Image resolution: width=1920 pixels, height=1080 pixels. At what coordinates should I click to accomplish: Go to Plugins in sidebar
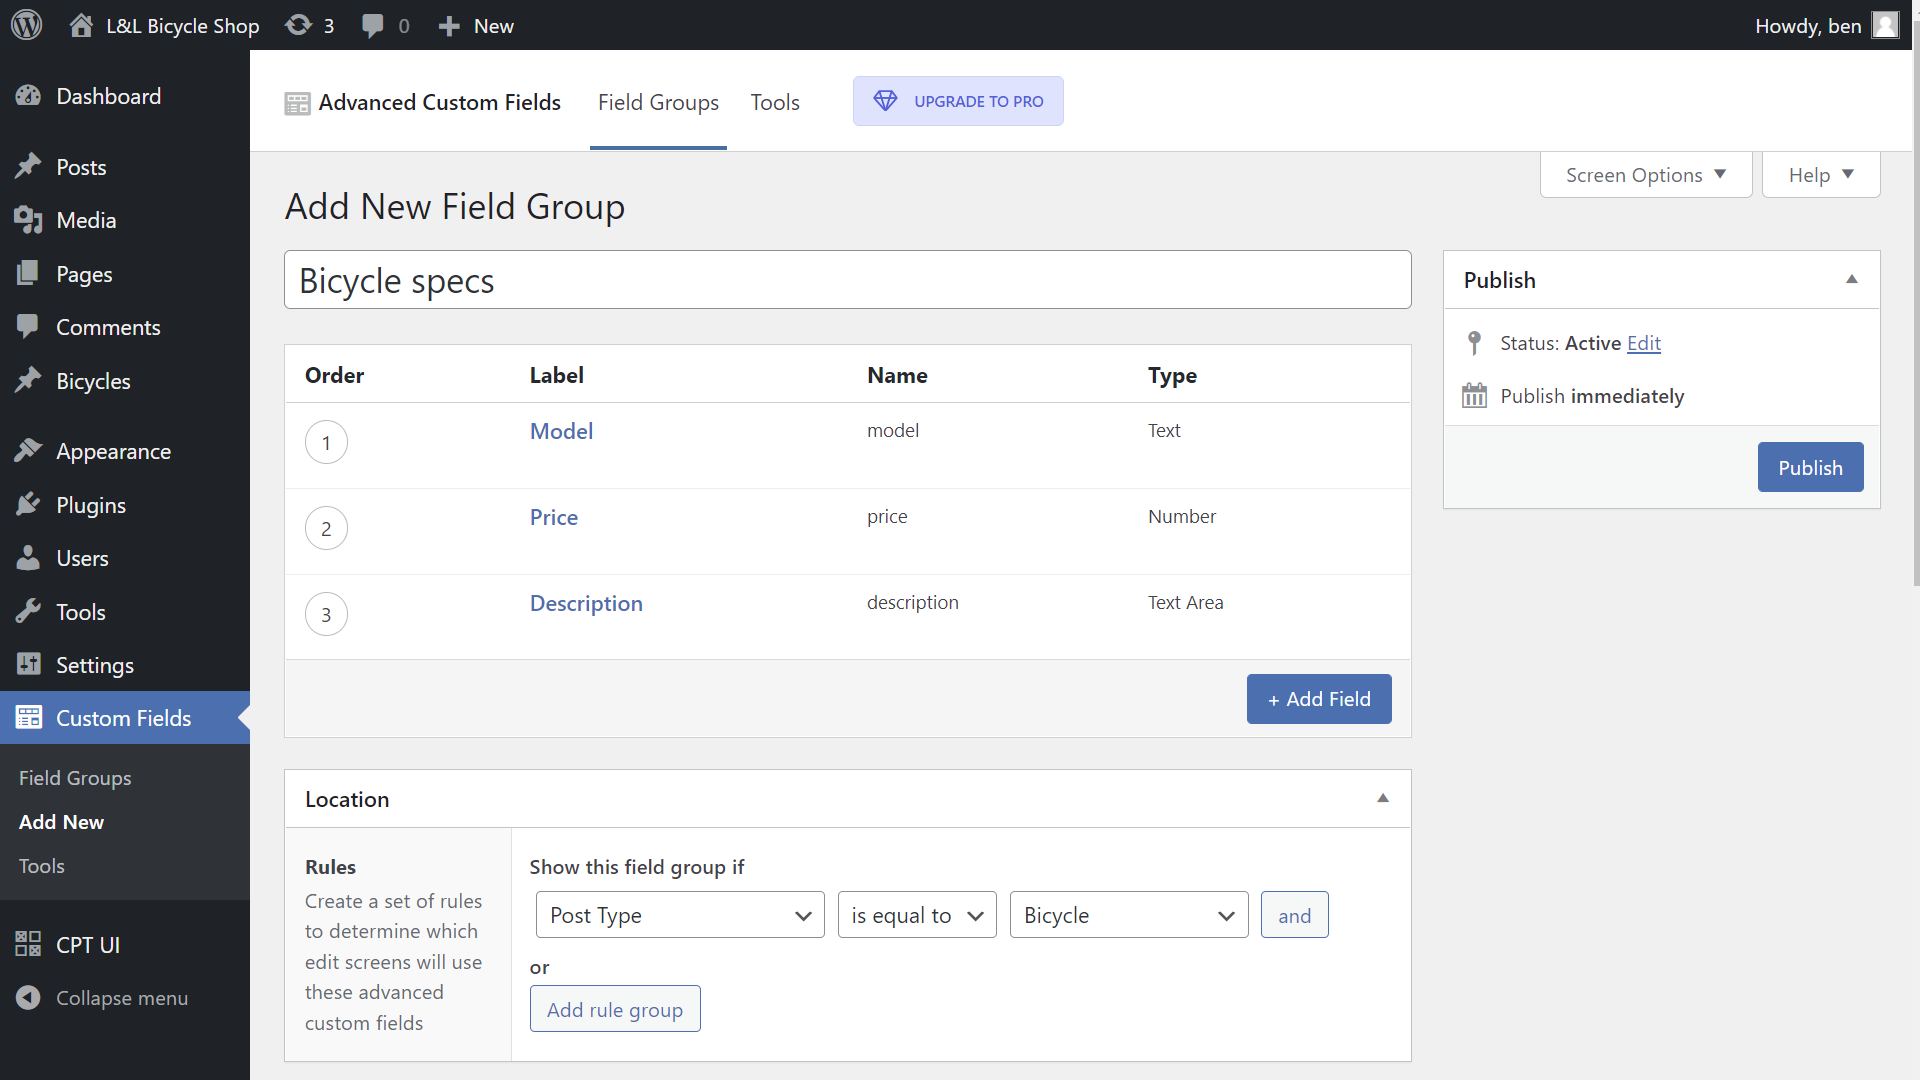pyautogui.click(x=91, y=505)
